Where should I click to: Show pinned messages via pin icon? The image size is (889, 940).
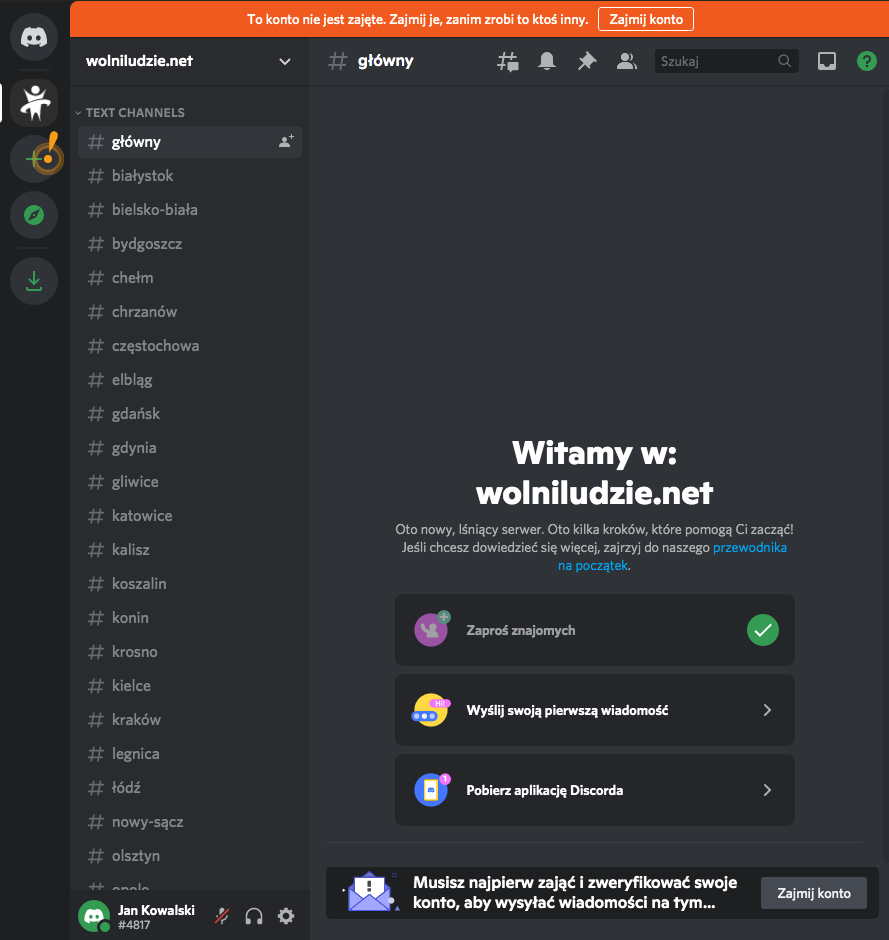point(587,61)
